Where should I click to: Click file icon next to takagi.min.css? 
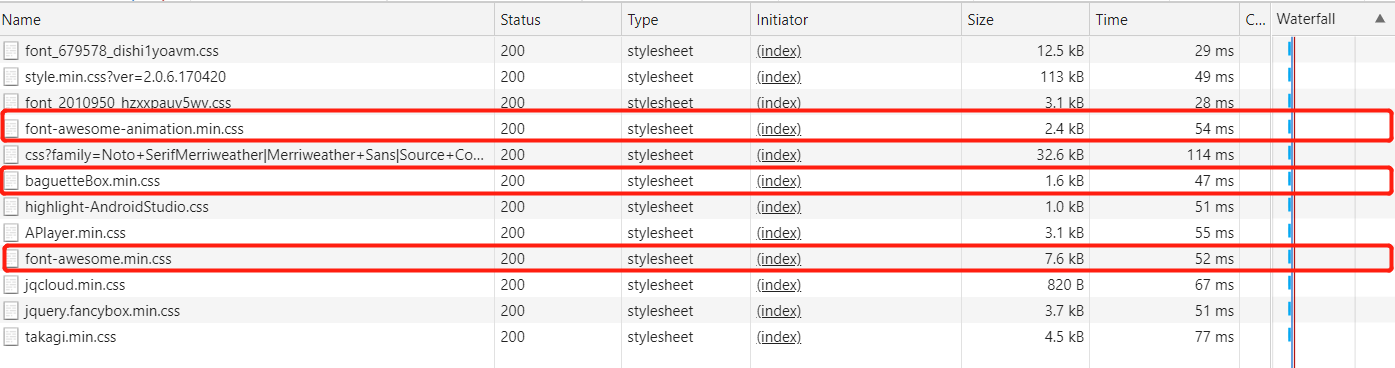pyautogui.click(x=11, y=337)
